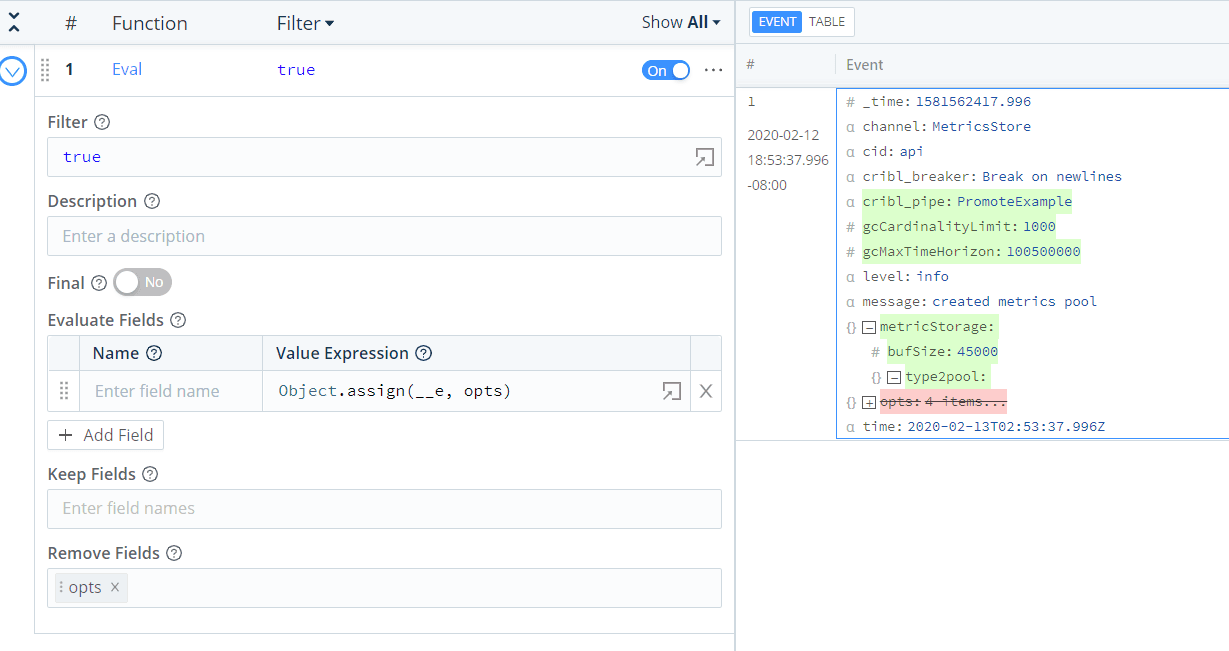
Task: Select the EVENT view tab
Action: (x=777, y=22)
